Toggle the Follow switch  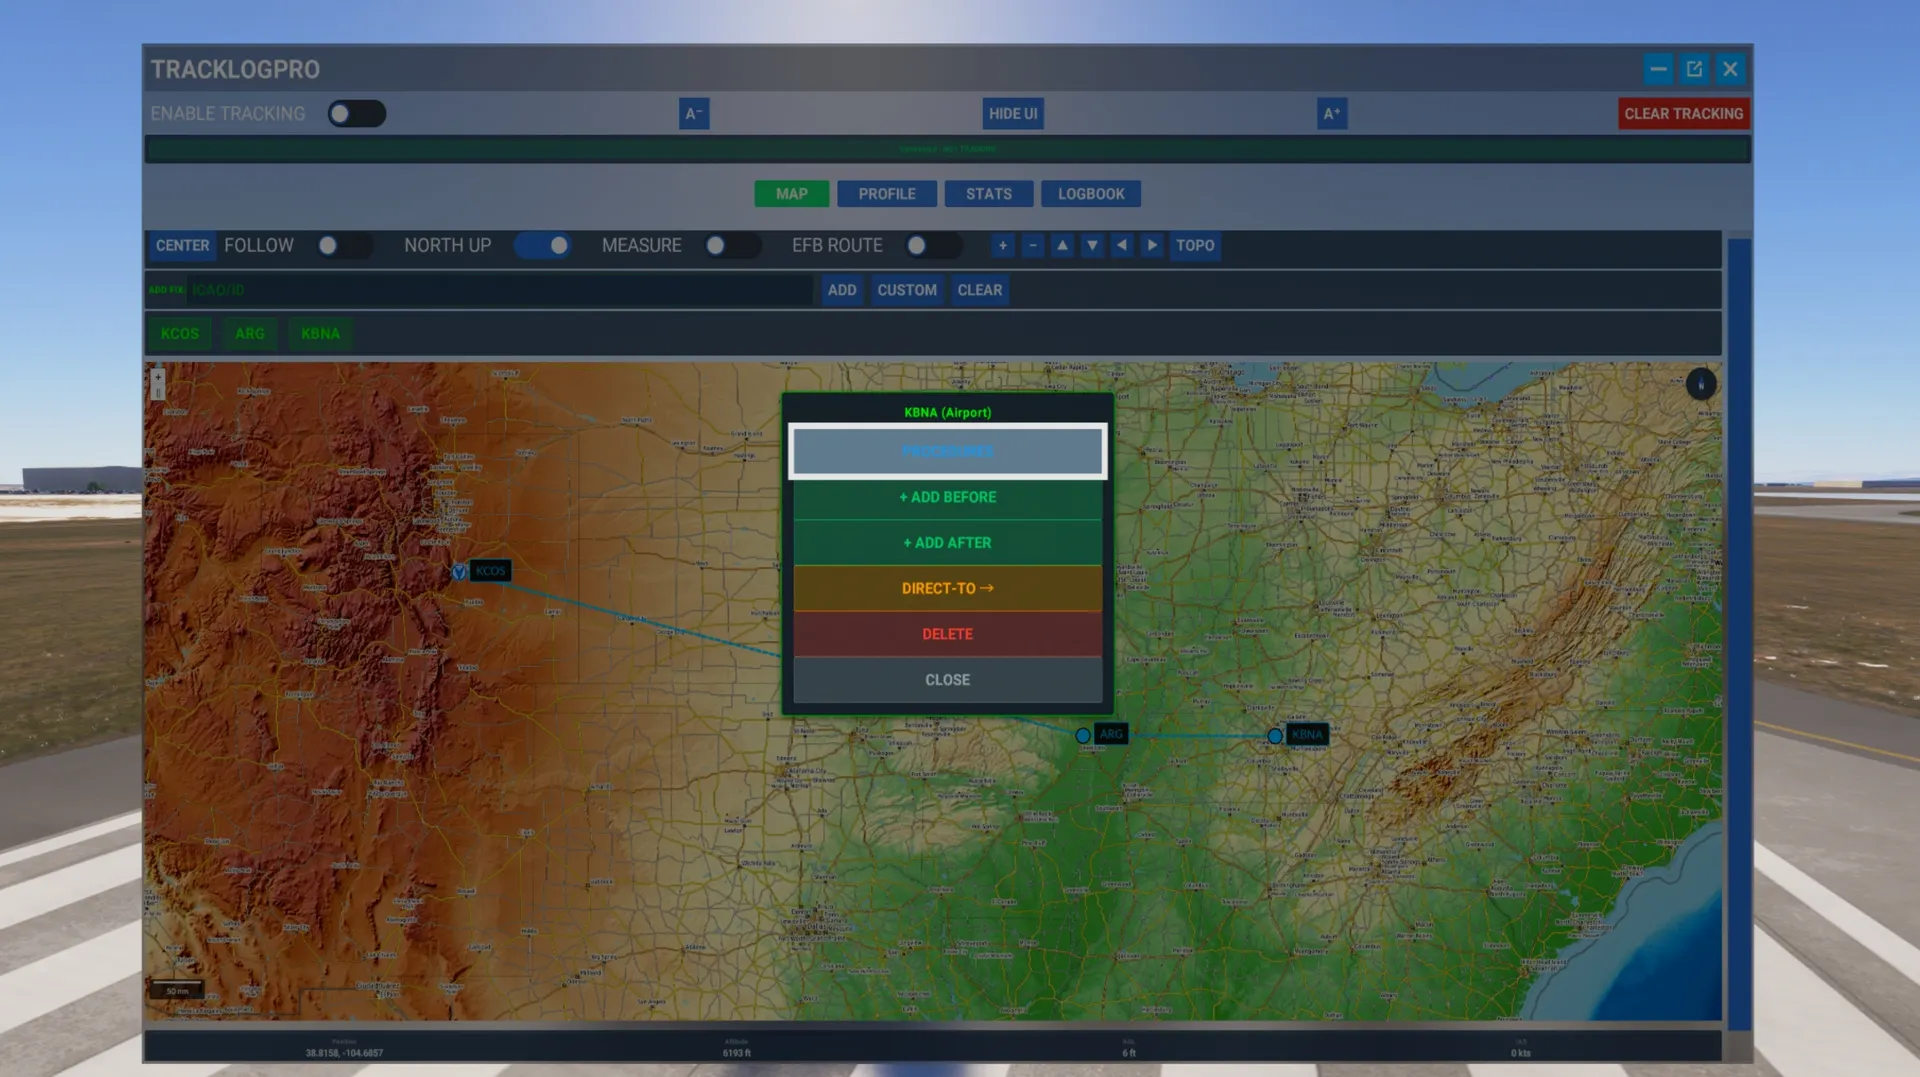342,245
